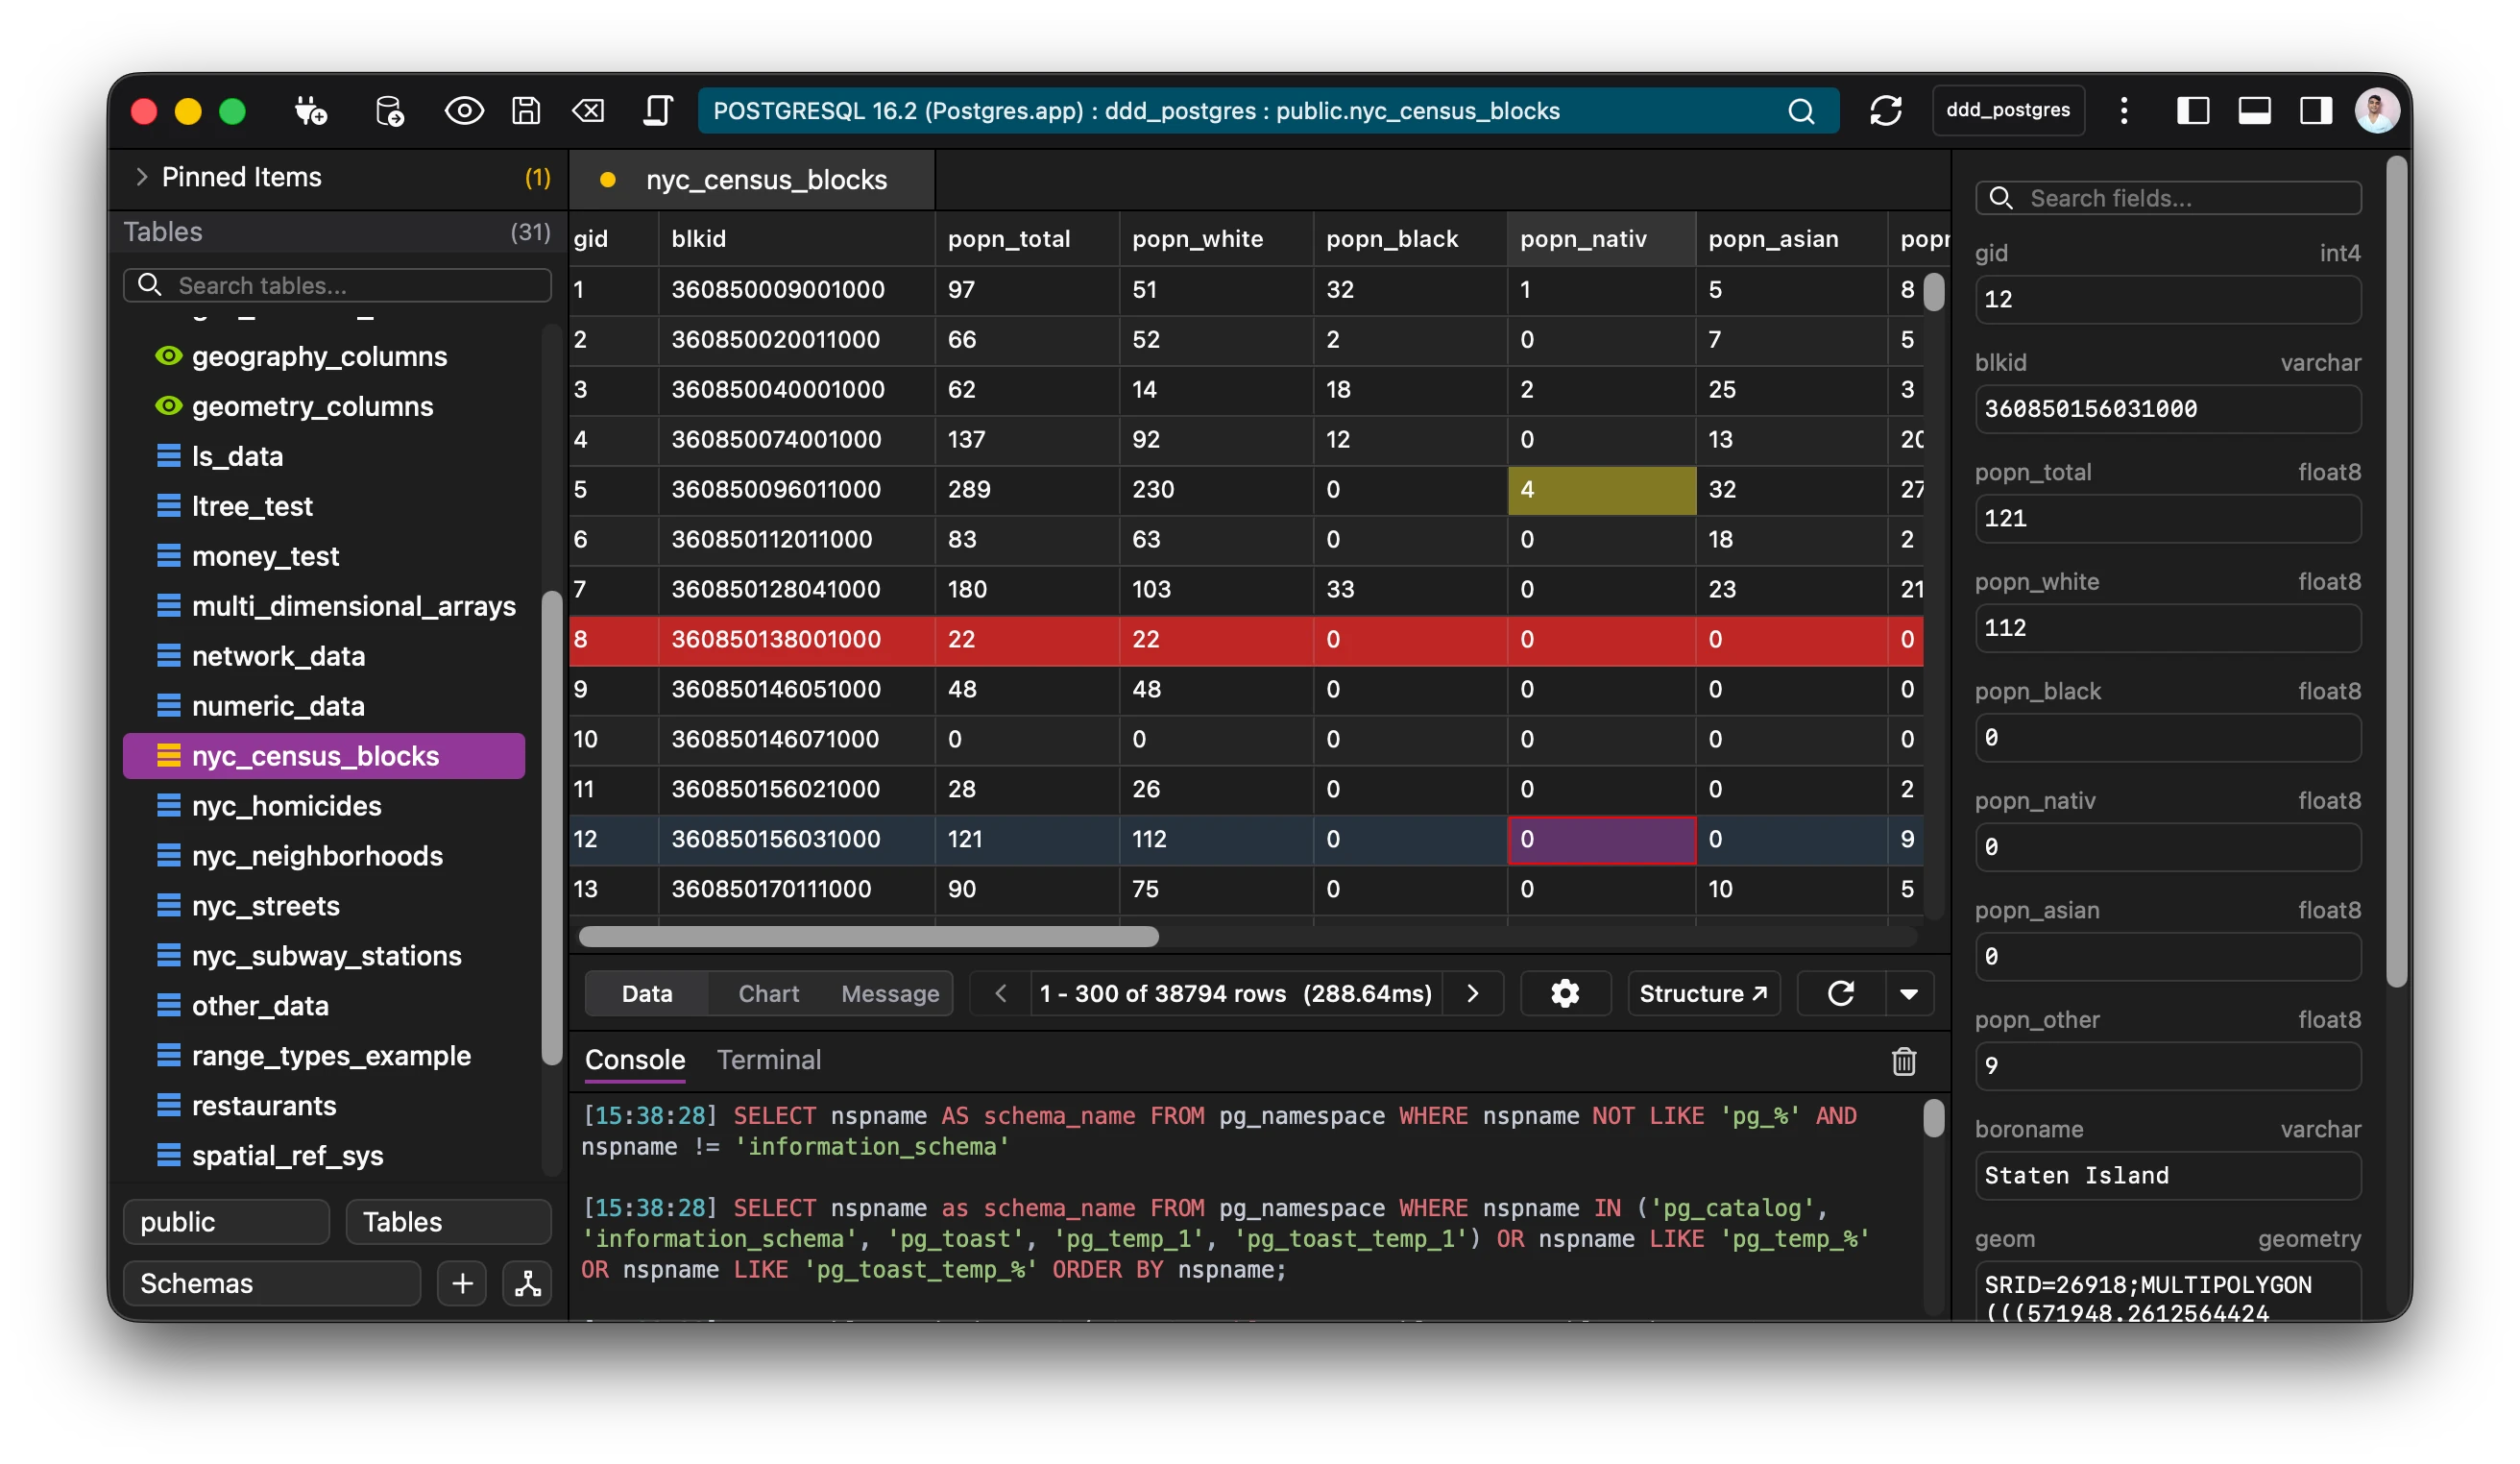Viewport: 2520px width, 1464px height.
Task: Click the Structure button
Action: pyautogui.click(x=1703, y=993)
